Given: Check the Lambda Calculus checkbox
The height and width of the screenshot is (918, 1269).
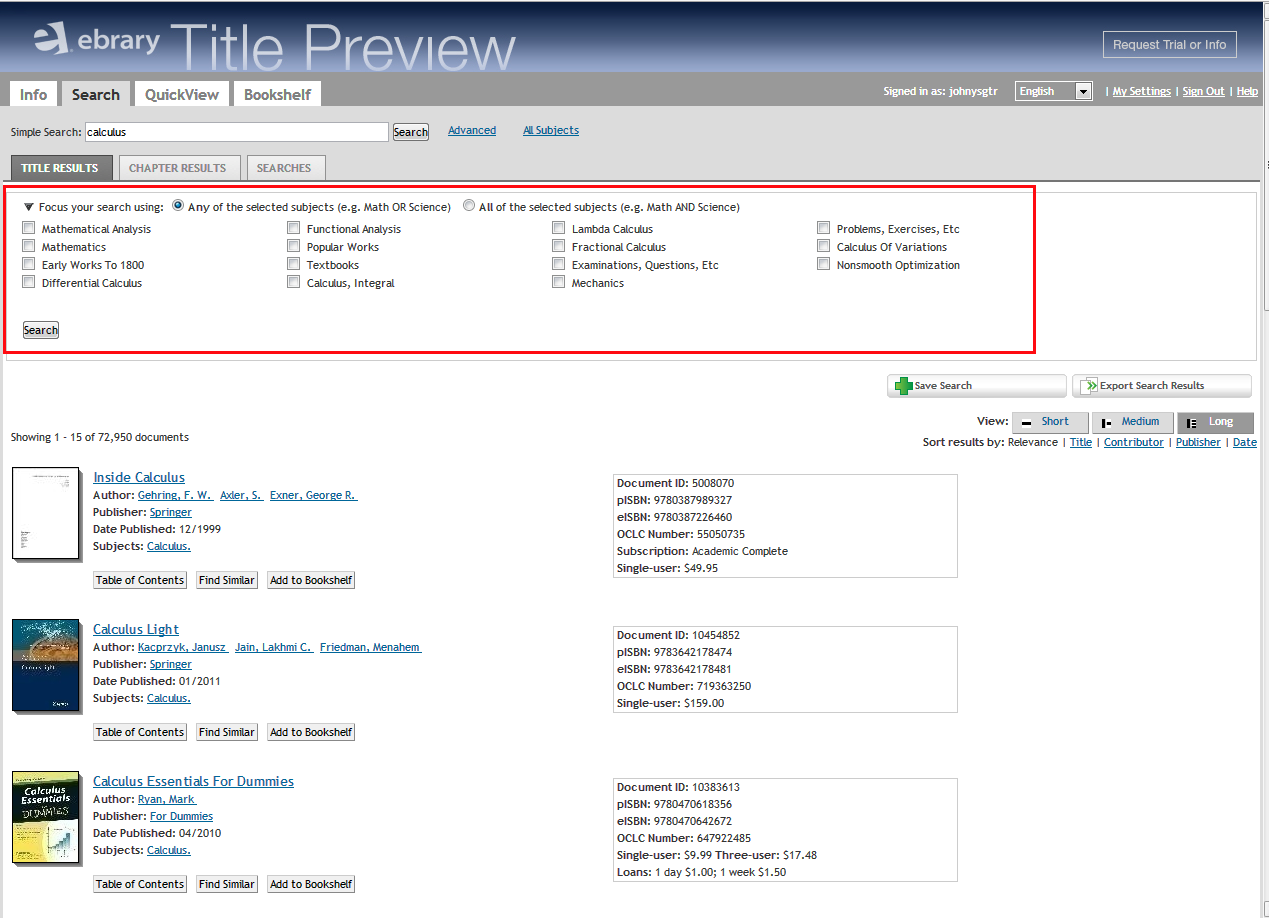Looking at the screenshot, I should pyautogui.click(x=559, y=228).
